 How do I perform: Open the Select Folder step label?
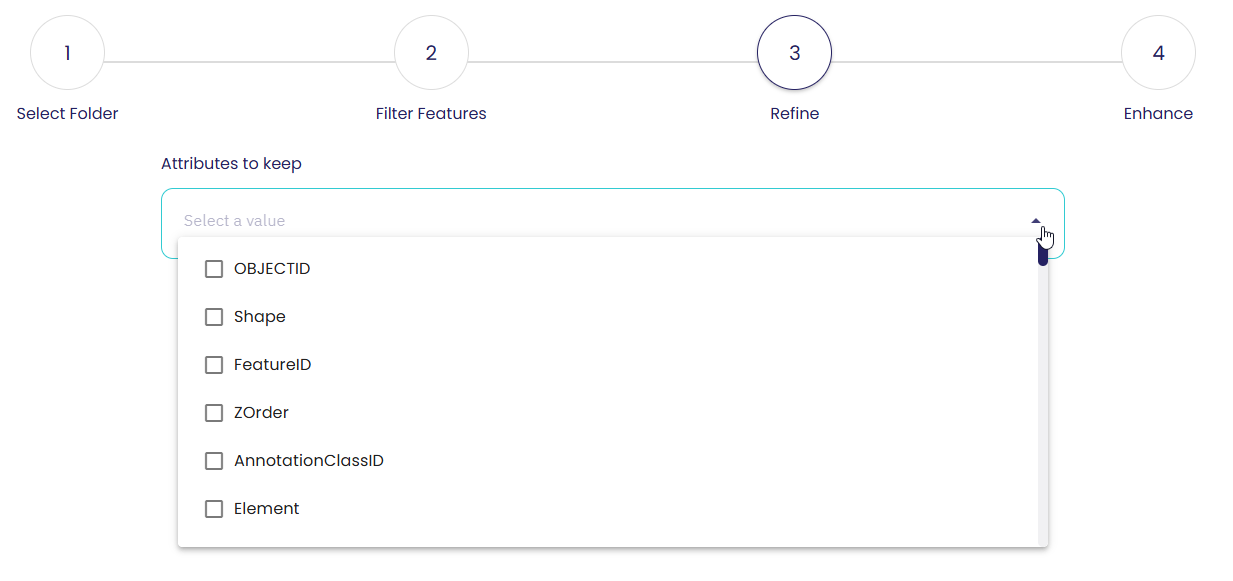[x=68, y=114]
